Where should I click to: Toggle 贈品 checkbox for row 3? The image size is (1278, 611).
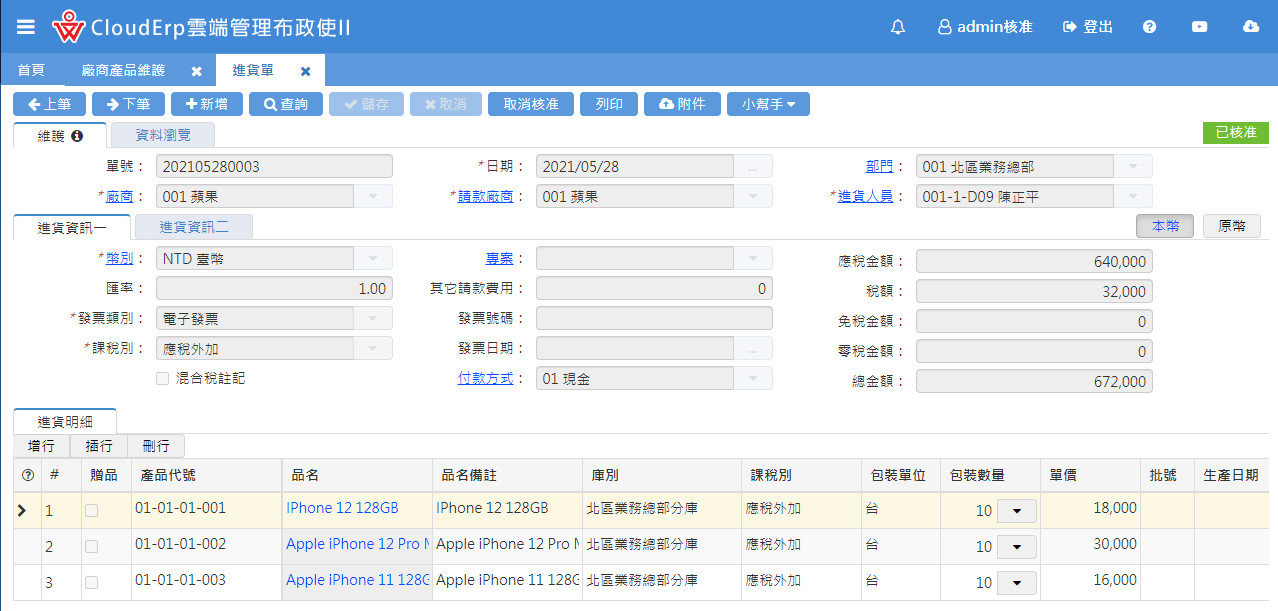coord(92,582)
